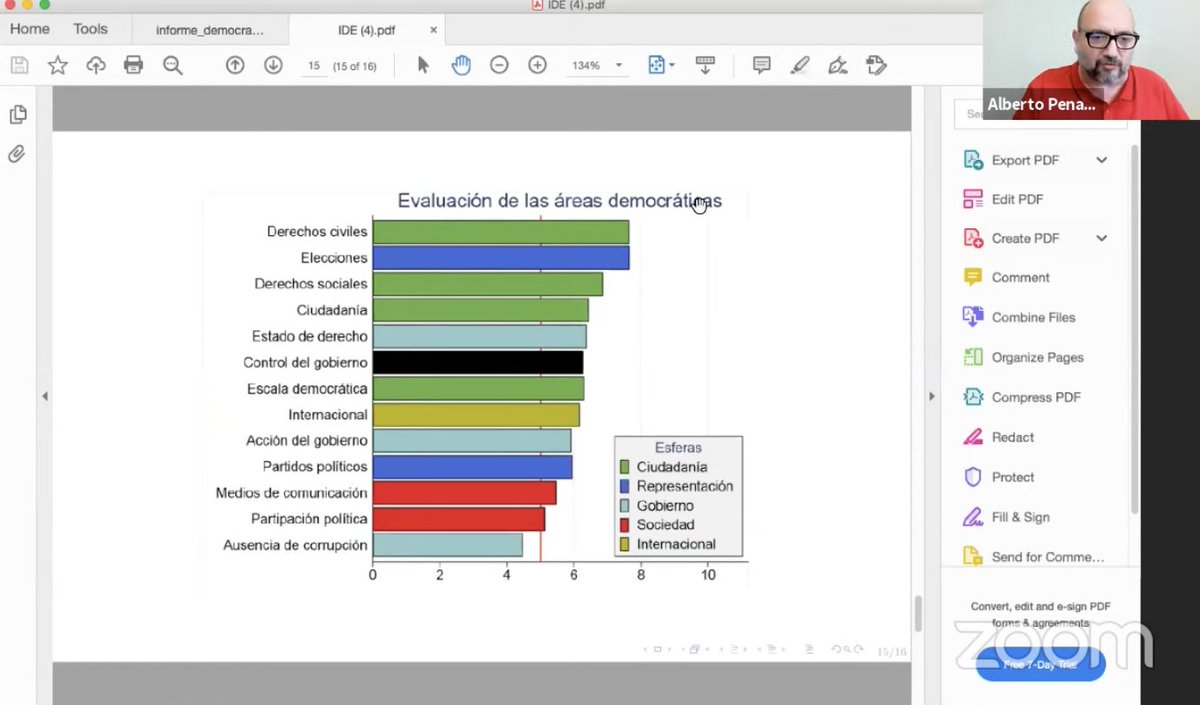The width and height of the screenshot is (1200, 705).
Task: Click the Save disk icon
Action: pos(19,65)
